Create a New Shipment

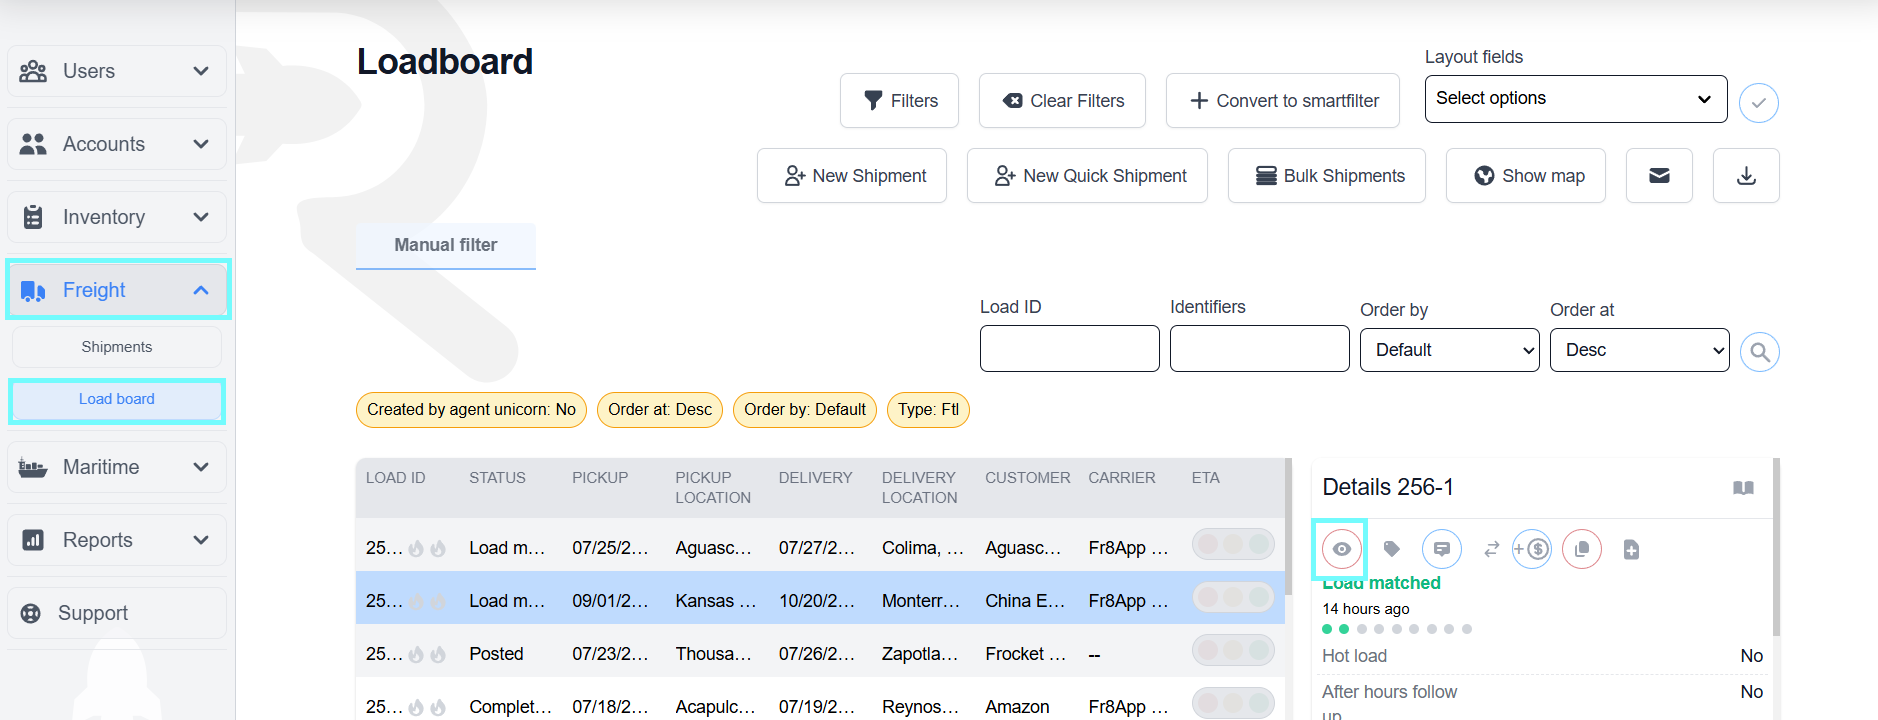[x=852, y=176]
